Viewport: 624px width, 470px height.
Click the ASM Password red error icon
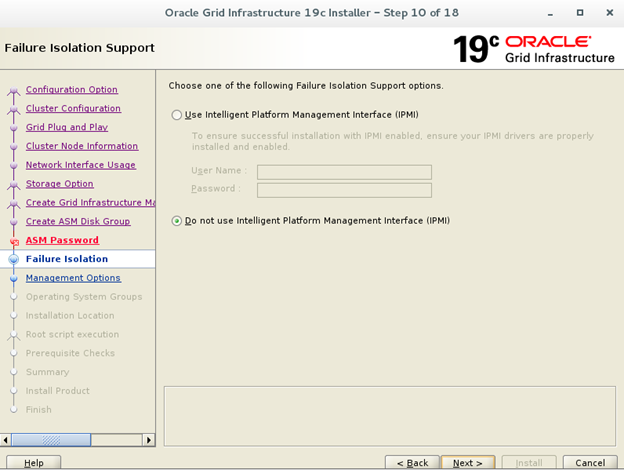(x=14, y=241)
